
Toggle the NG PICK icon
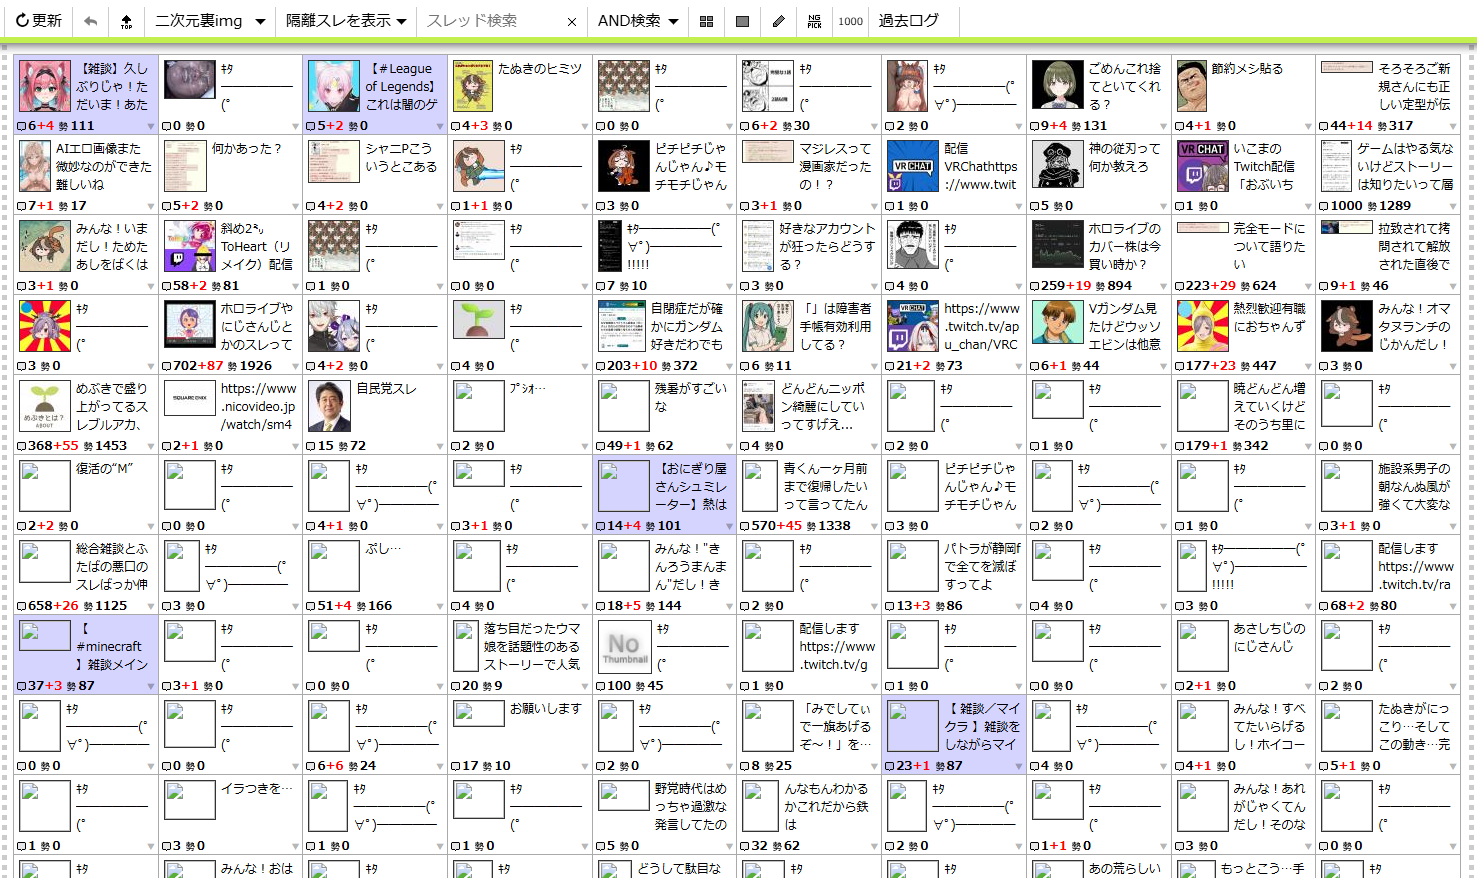point(814,21)
